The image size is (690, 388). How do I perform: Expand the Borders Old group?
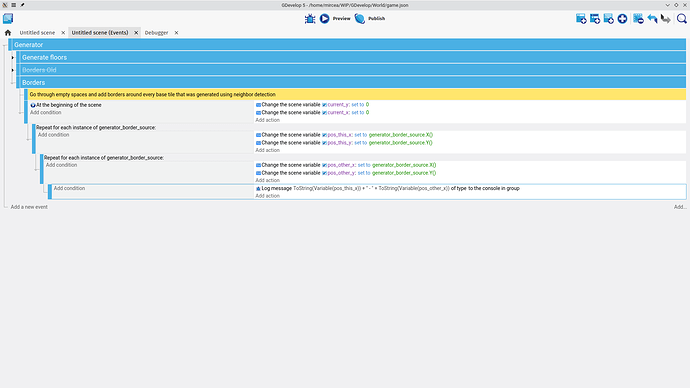tap(13, 70)
